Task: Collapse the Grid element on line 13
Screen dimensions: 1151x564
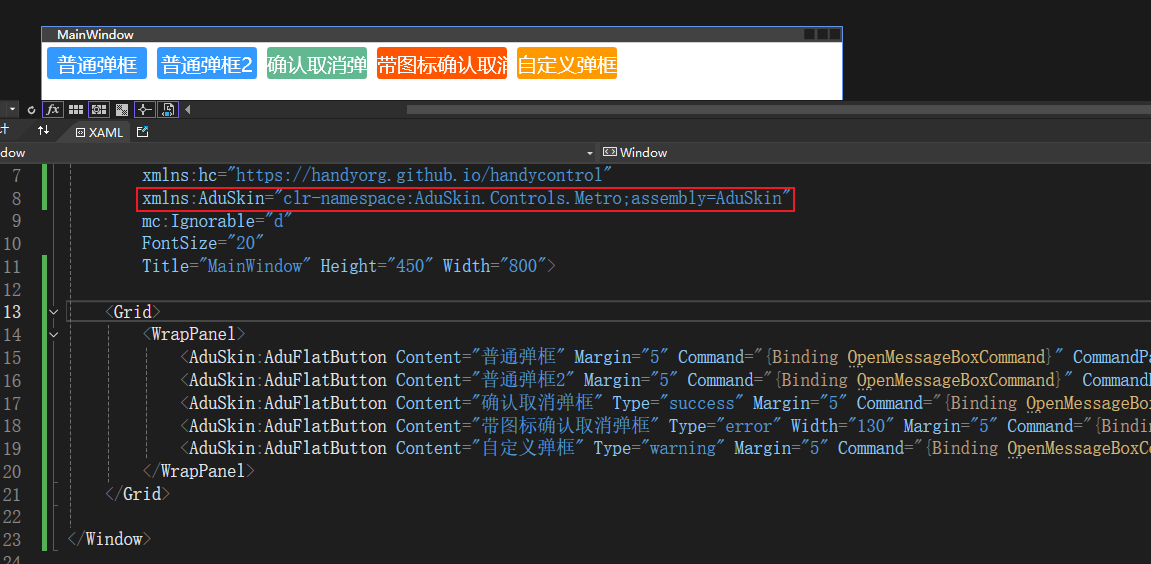Action: (x=53, y=311)
